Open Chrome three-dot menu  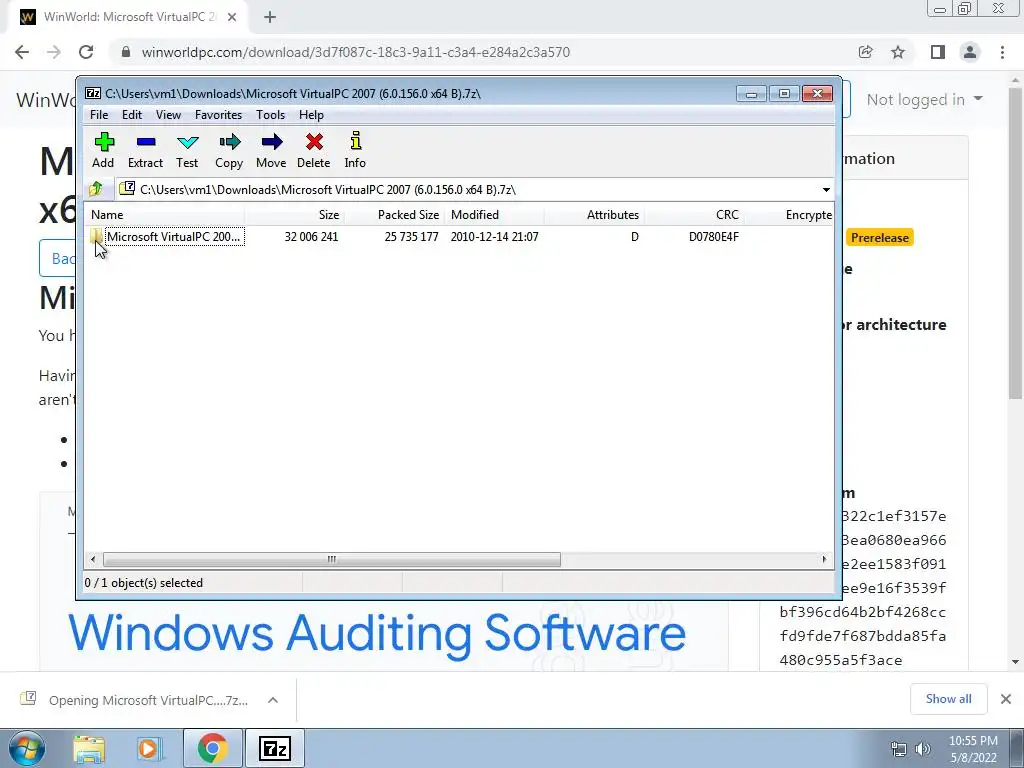(1002, 52)
